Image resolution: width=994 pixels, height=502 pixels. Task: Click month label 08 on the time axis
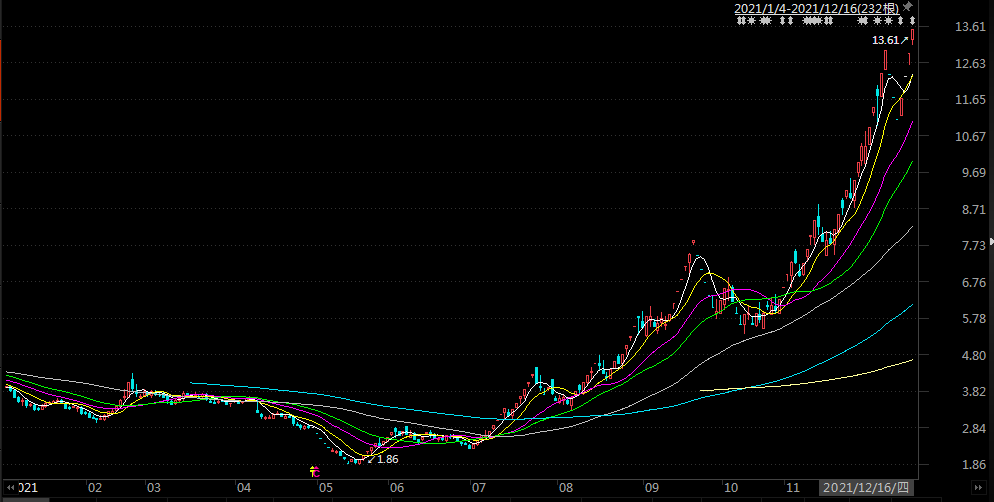[x=565, y=487]
